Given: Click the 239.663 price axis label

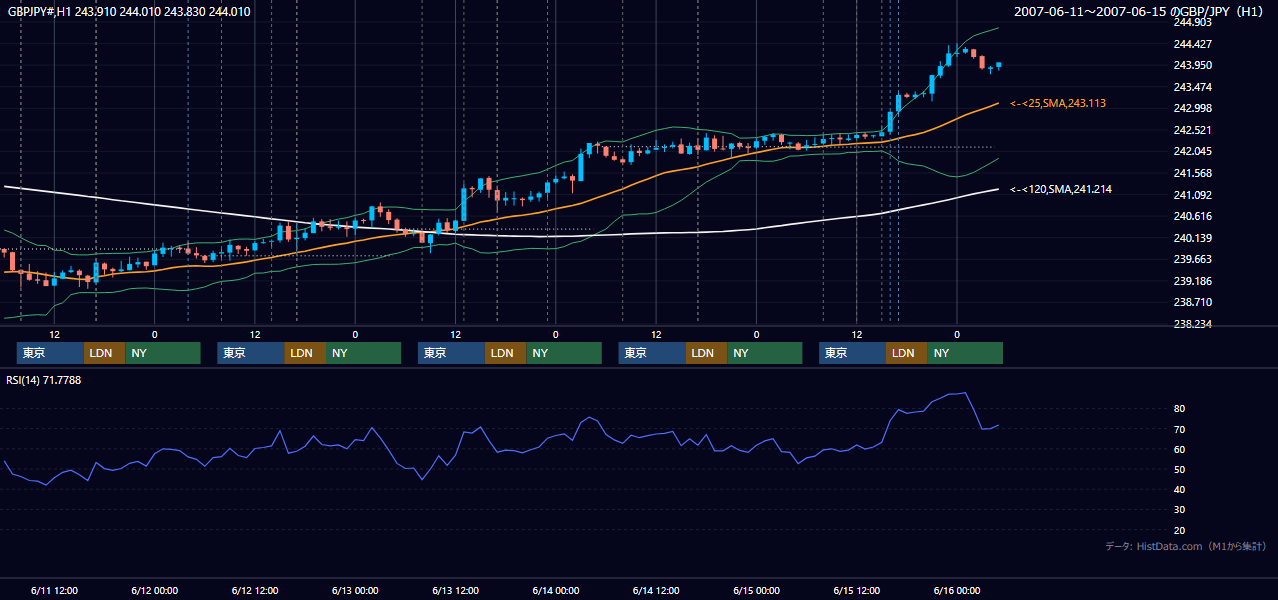Looking at the screenshot, I should pos(1193,260).
